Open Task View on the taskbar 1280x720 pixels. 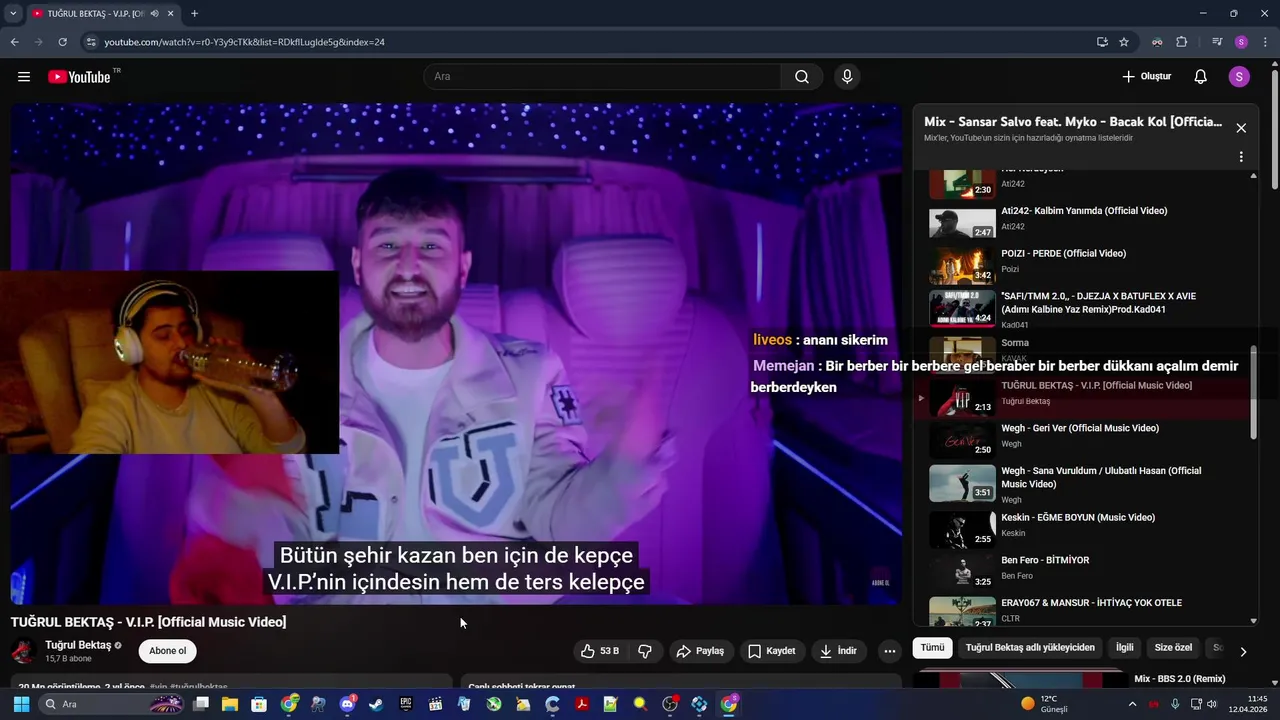(201, 704)
